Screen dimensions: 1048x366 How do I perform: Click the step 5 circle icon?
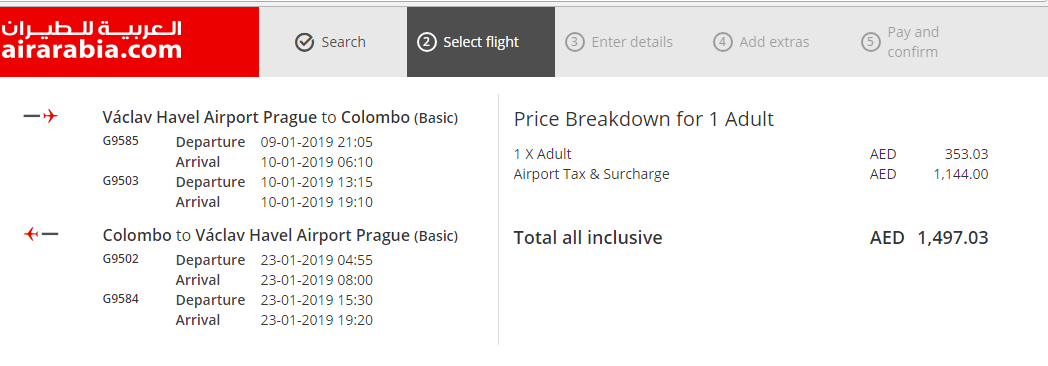pyautogui.click(x=870, y=42)
